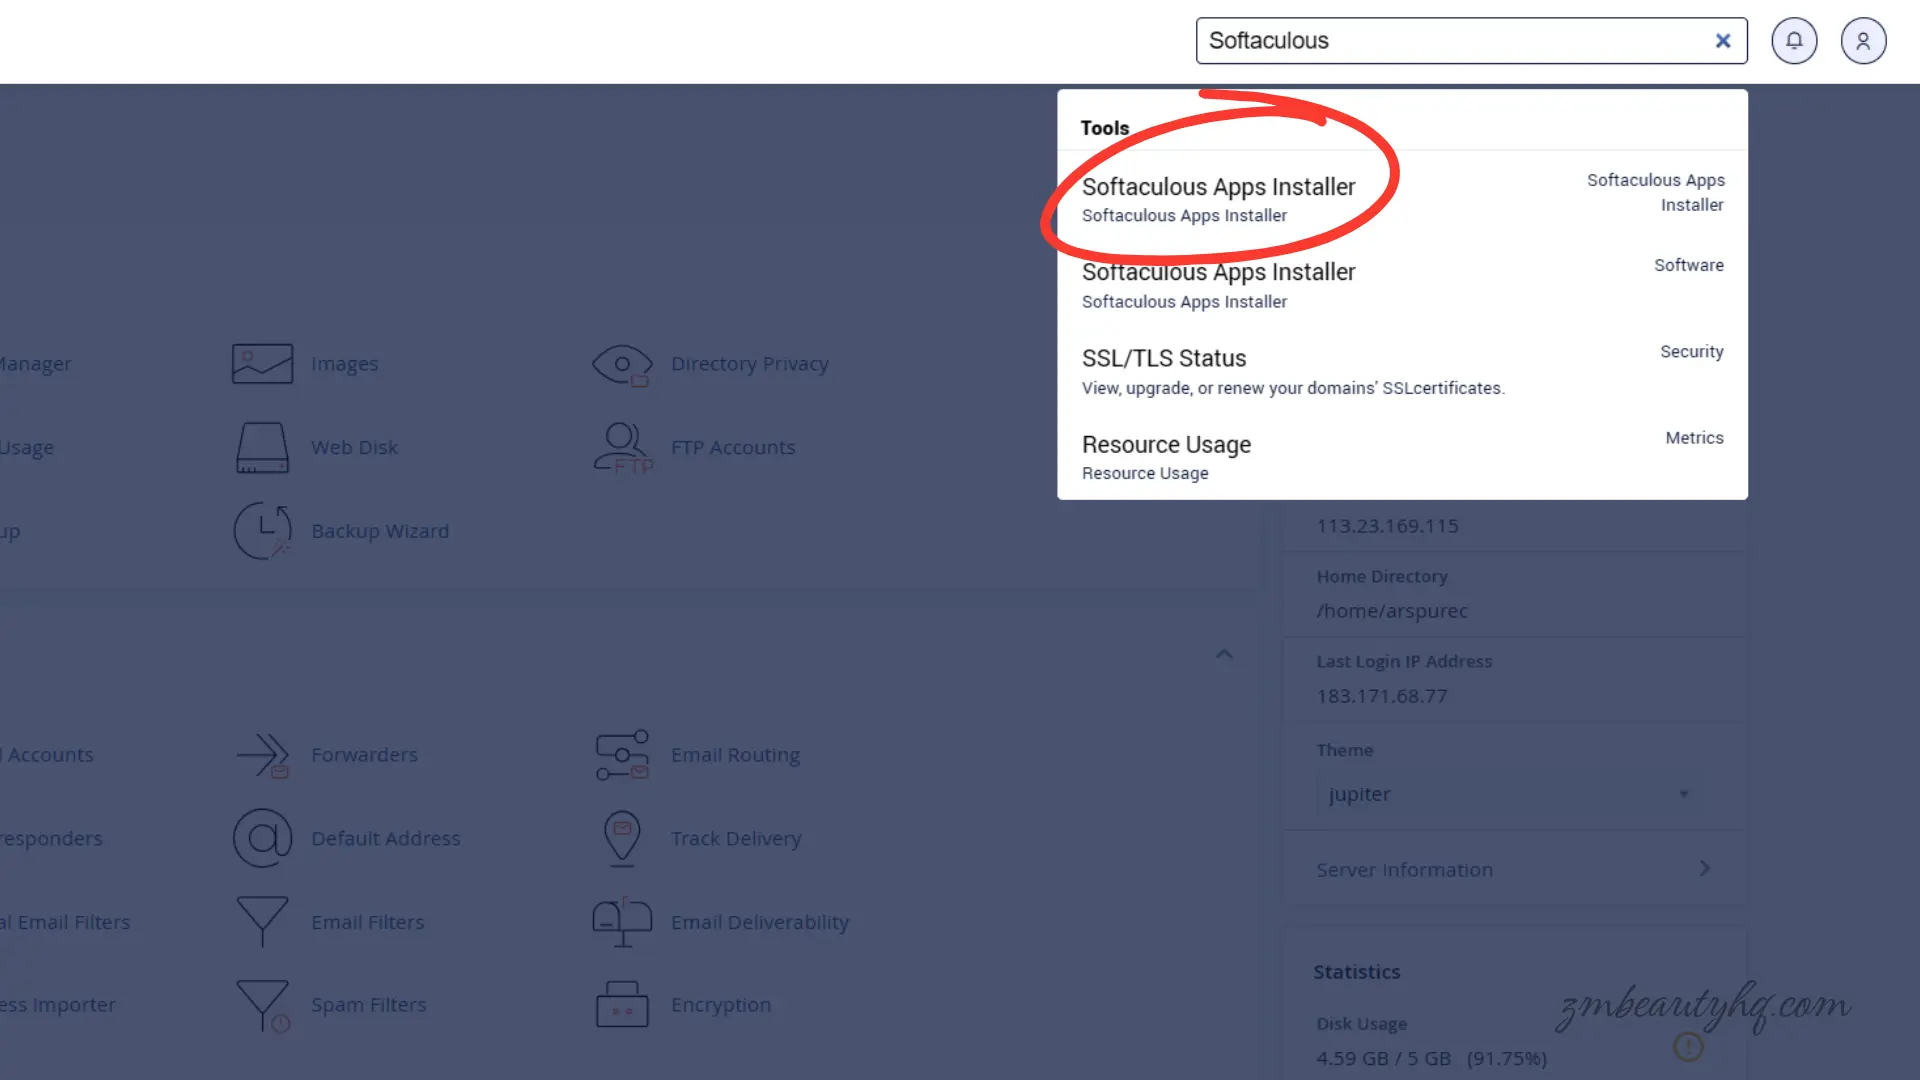Open Server Information link
The image size is (1920, 1080).
pos(1404,870)
